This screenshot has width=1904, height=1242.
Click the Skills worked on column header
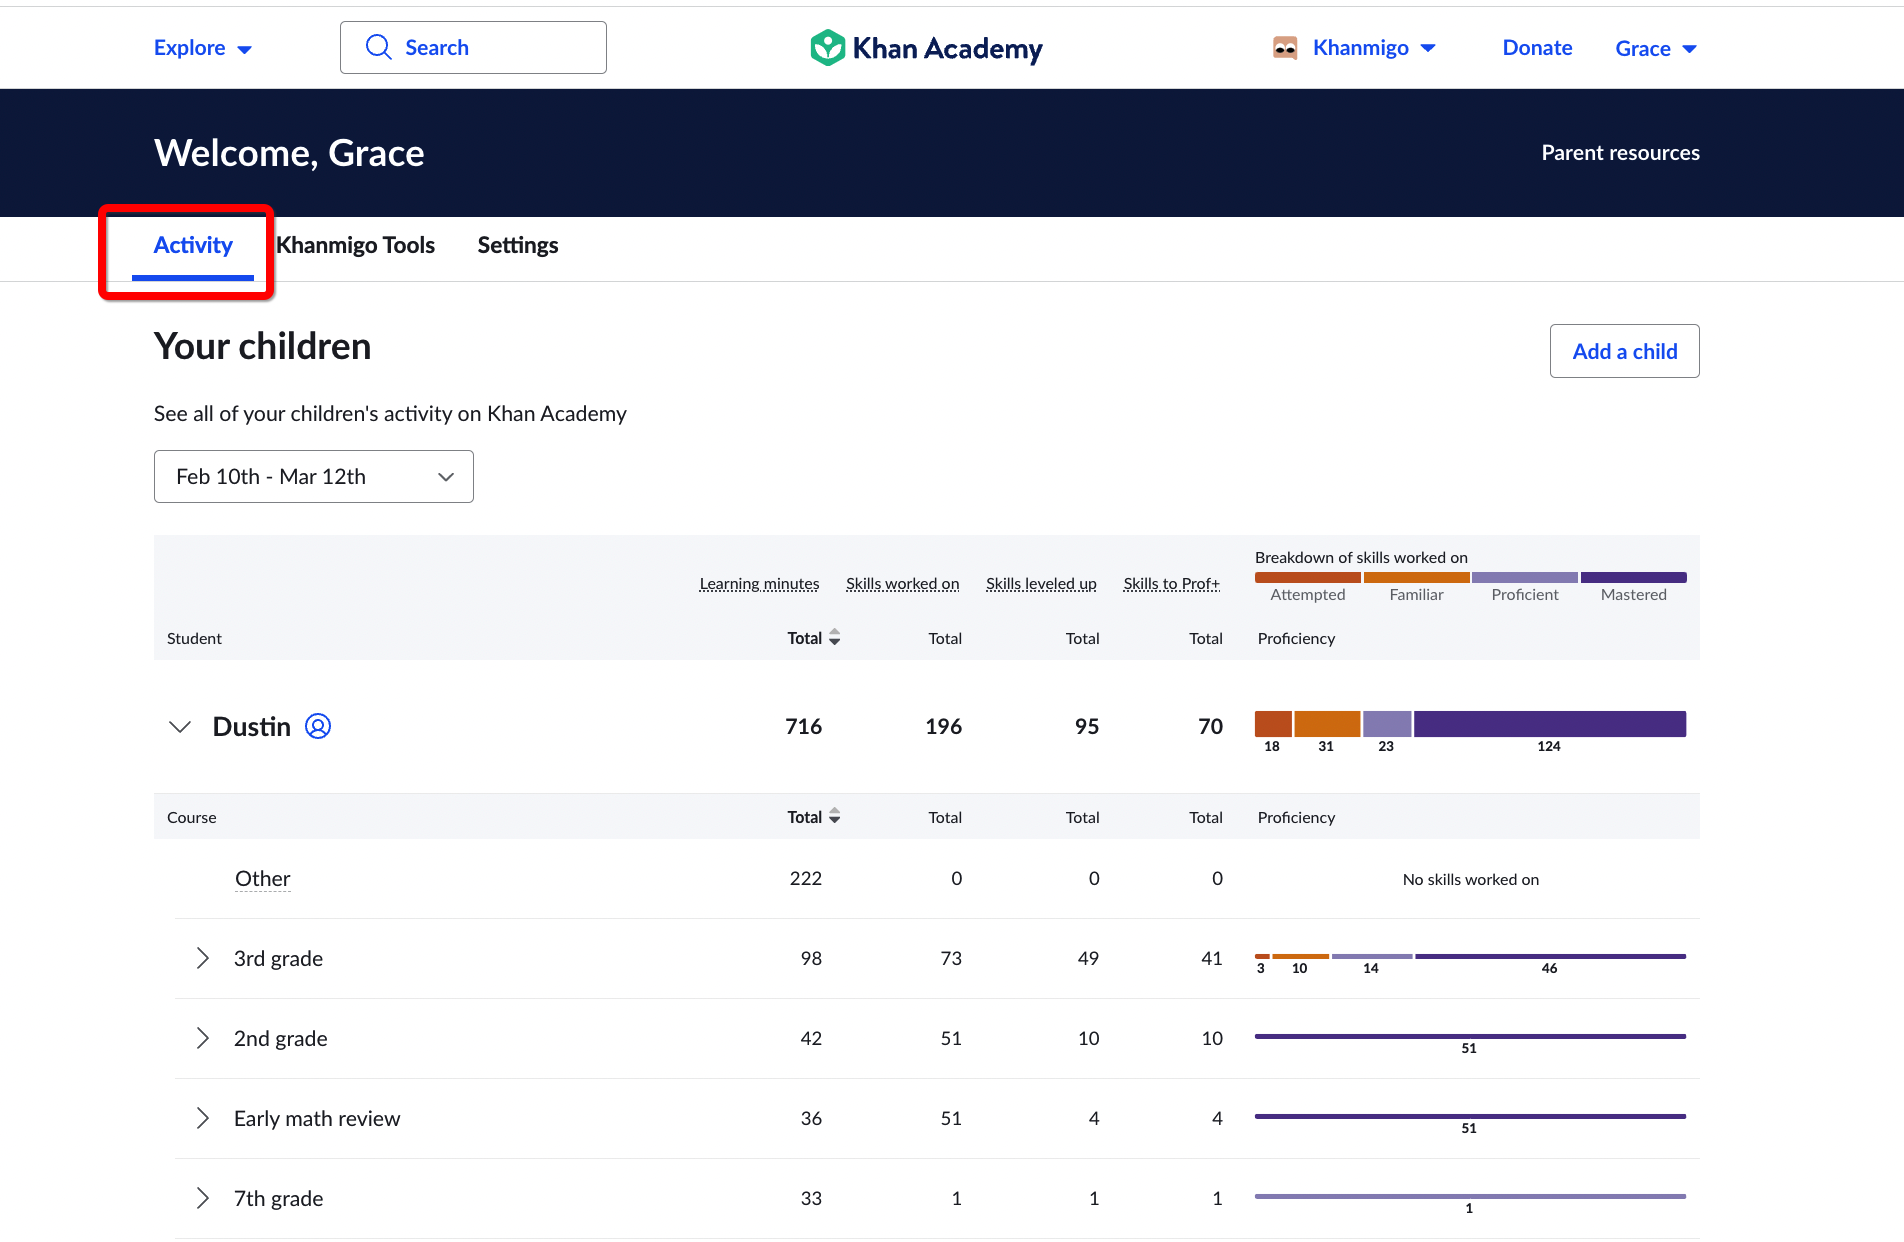(902, 584)
